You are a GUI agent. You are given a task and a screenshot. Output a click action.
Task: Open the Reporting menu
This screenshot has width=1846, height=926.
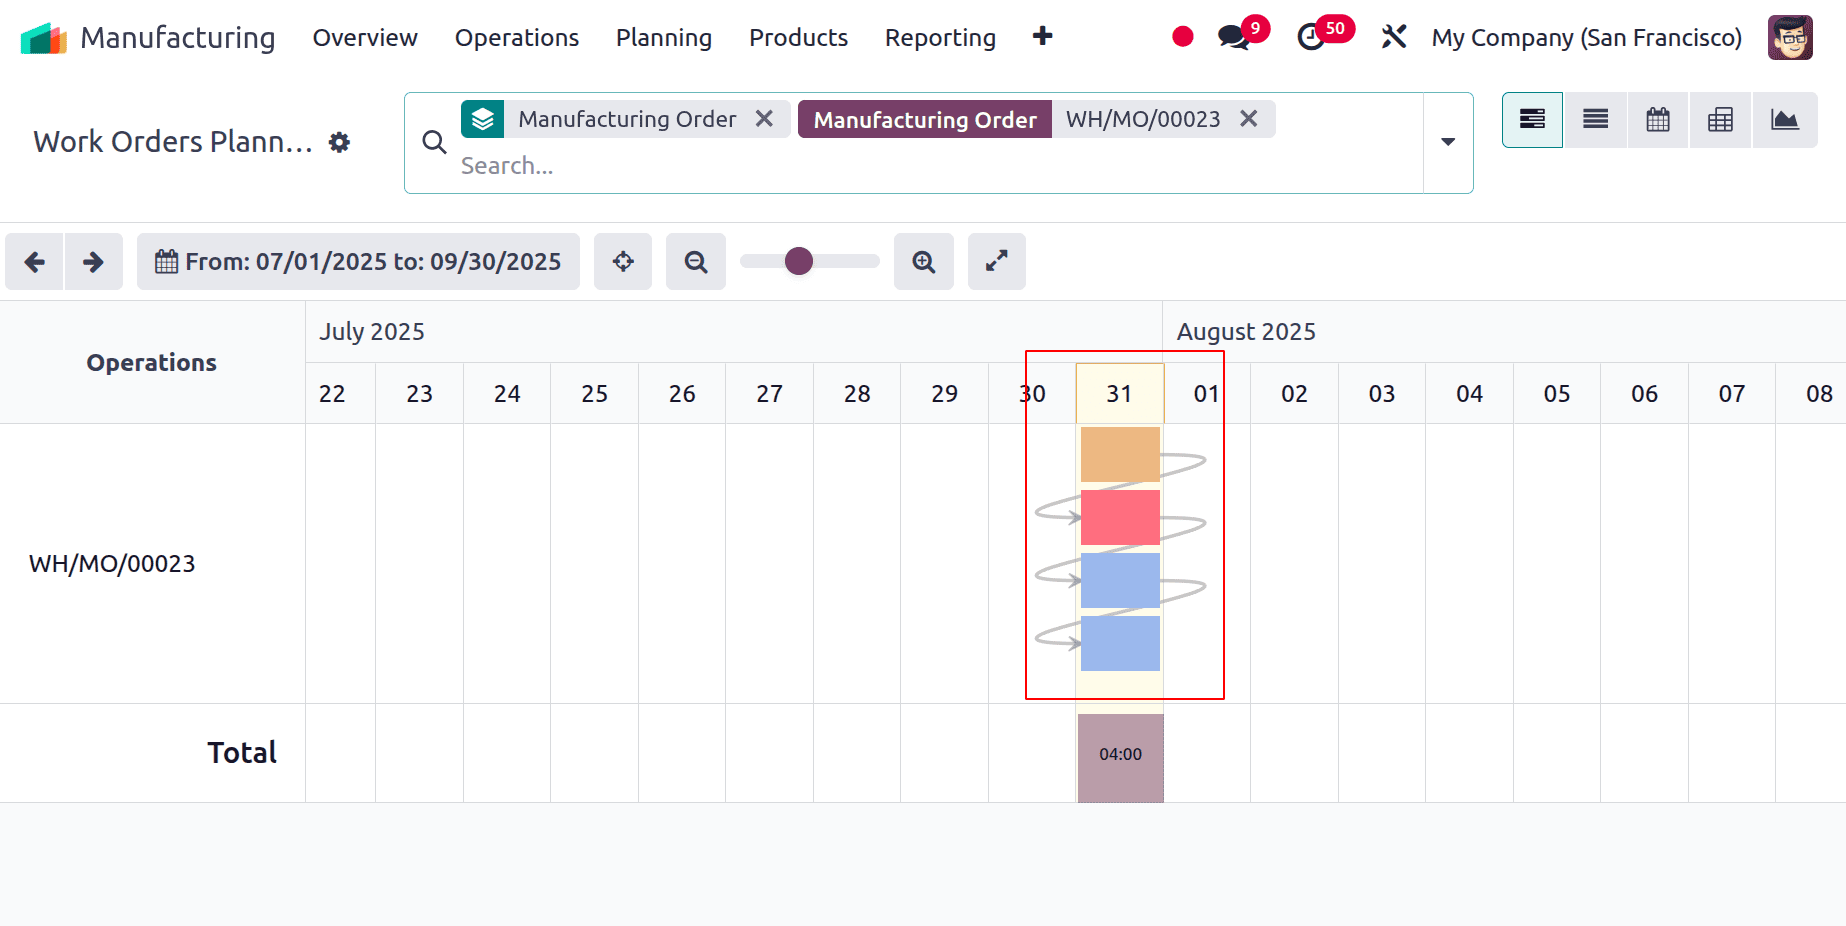pyautogui.click(x=940, y=38)
